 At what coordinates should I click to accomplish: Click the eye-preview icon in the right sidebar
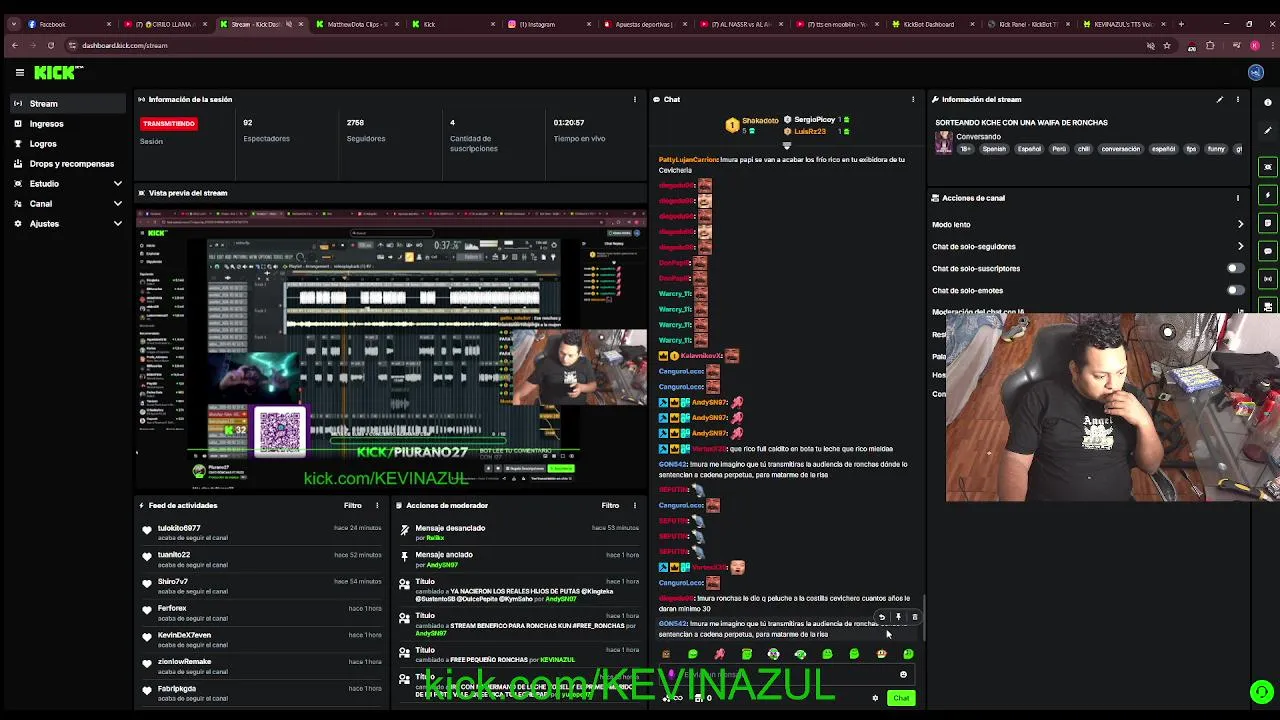(x=1268, y=167)
